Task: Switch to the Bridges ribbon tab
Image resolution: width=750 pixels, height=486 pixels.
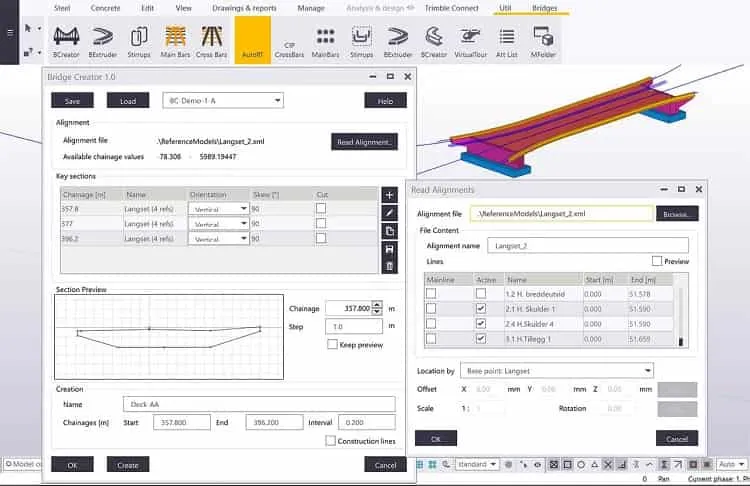Action: tap(544, 8)
